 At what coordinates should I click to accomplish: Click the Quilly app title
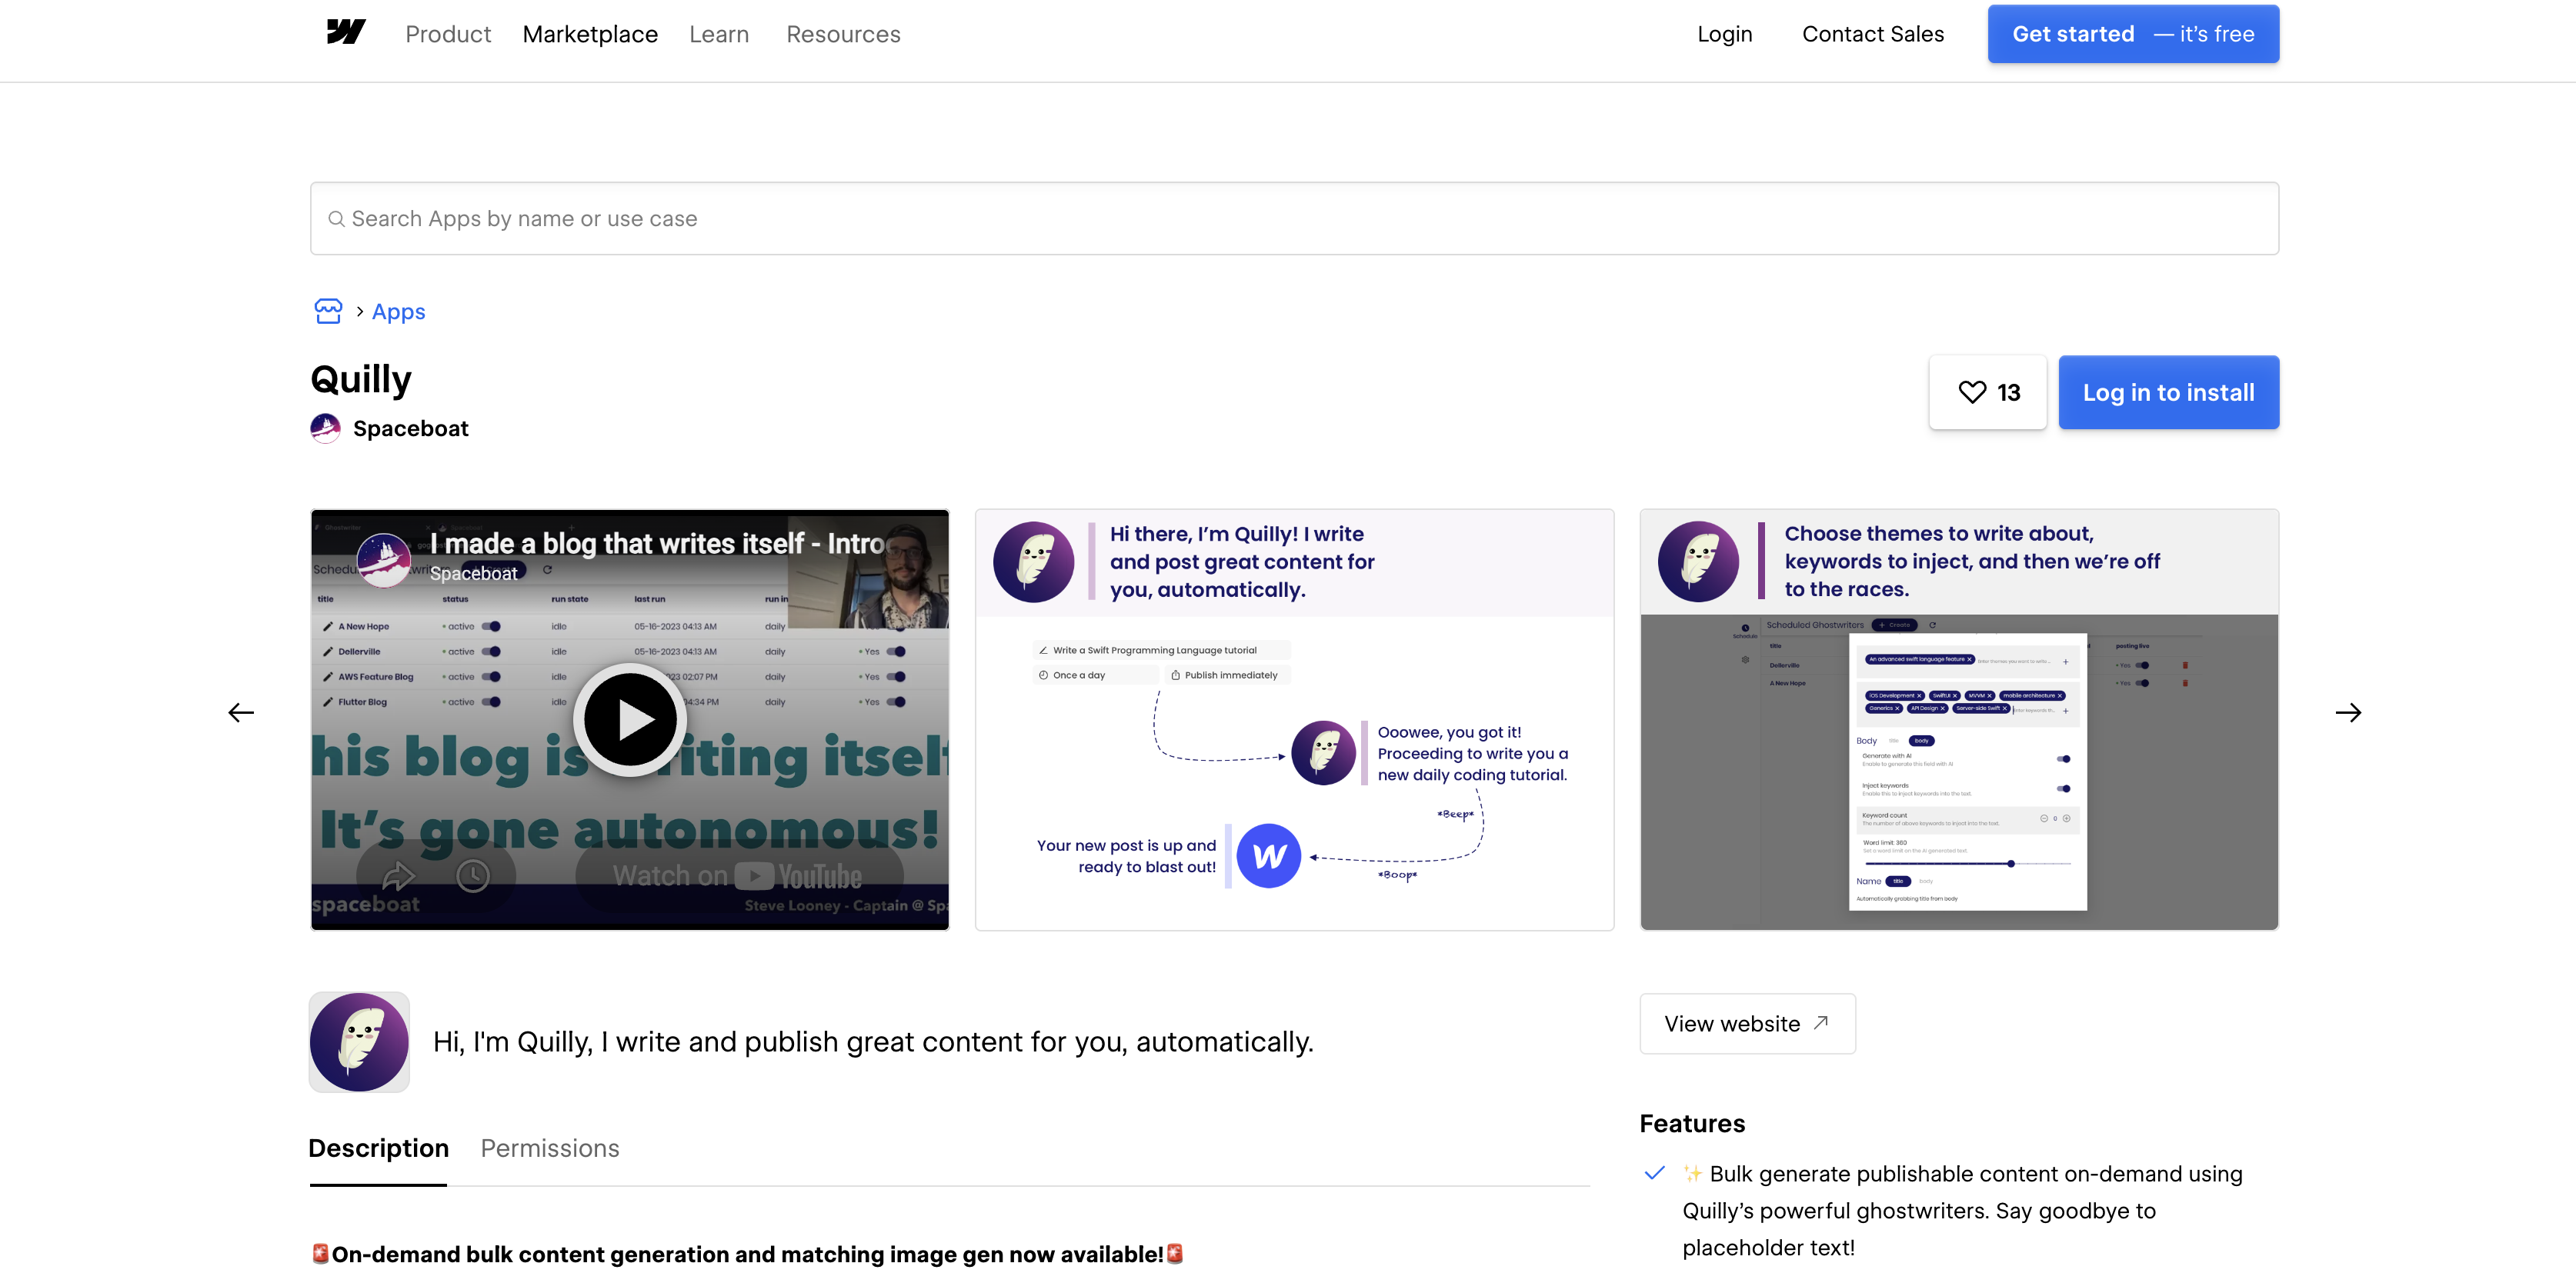(361, 380)
